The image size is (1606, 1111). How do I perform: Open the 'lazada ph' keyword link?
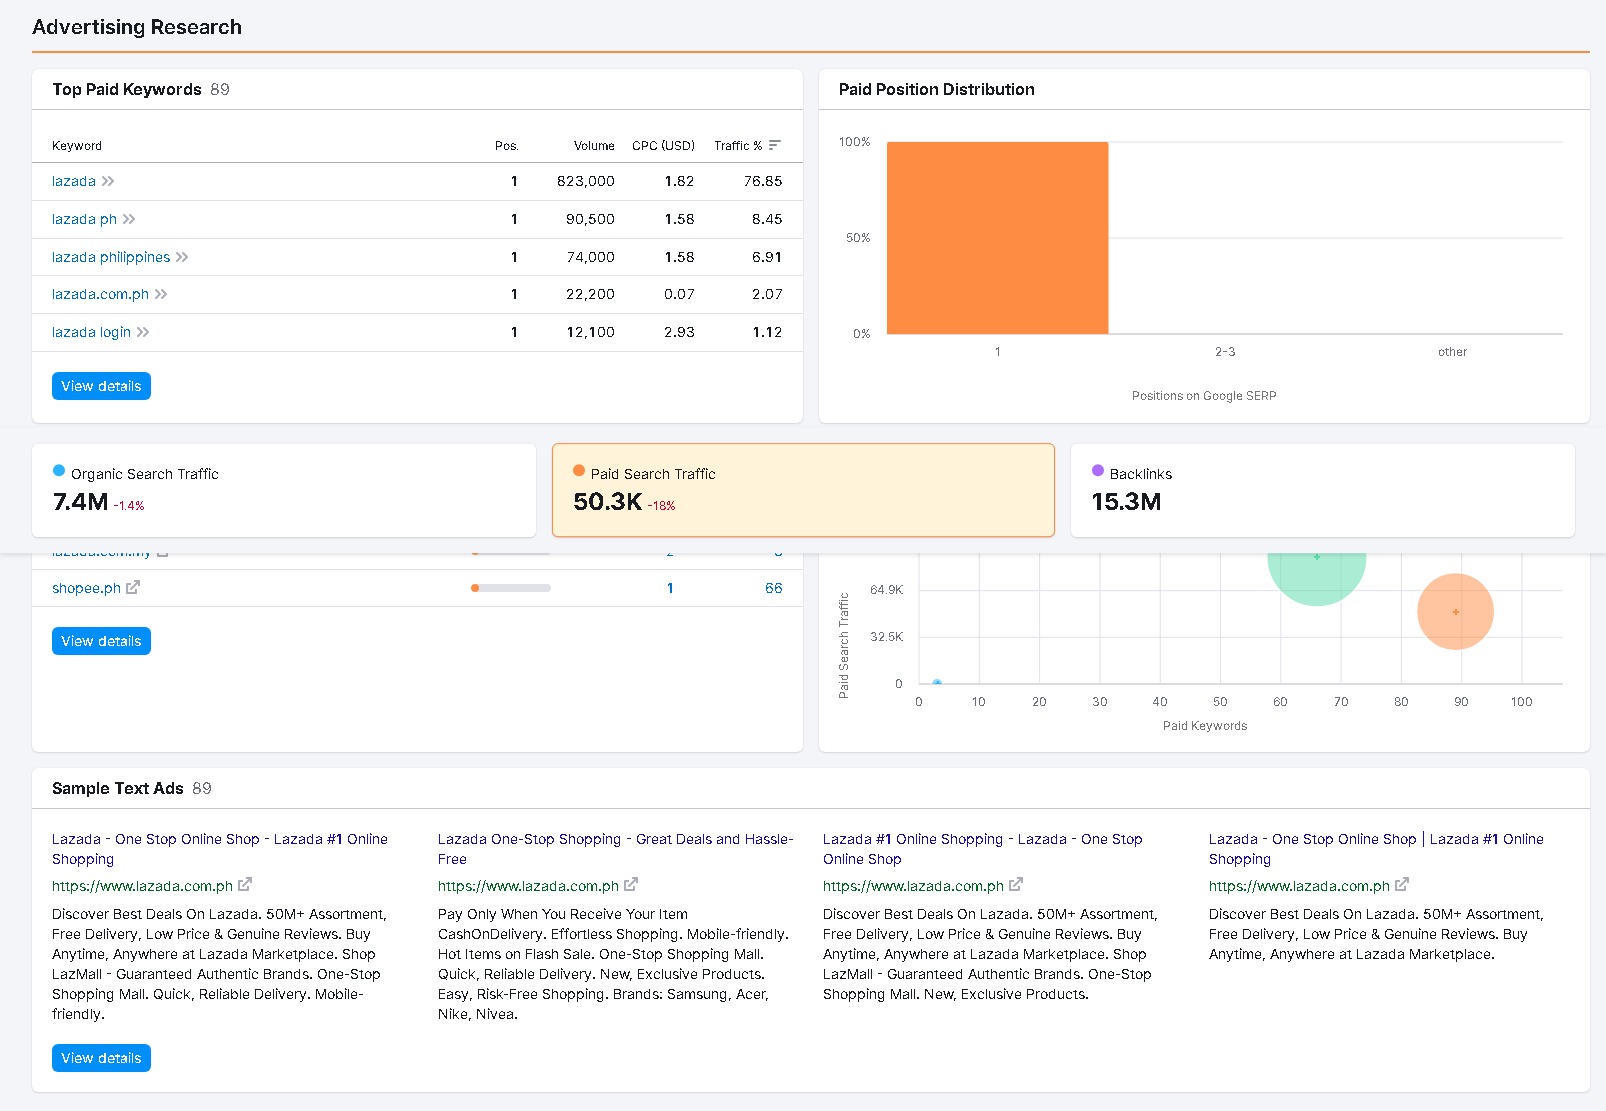click(x=84, y=219)
